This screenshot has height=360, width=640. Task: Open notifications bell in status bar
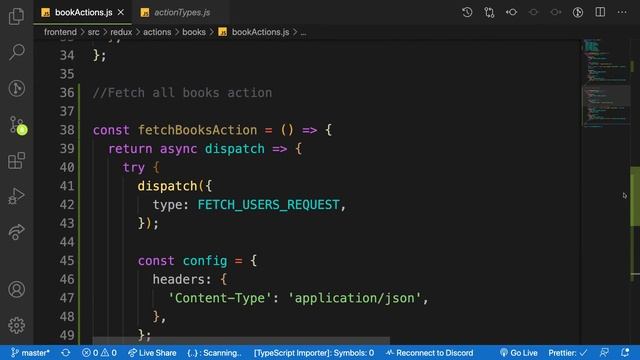625,353
